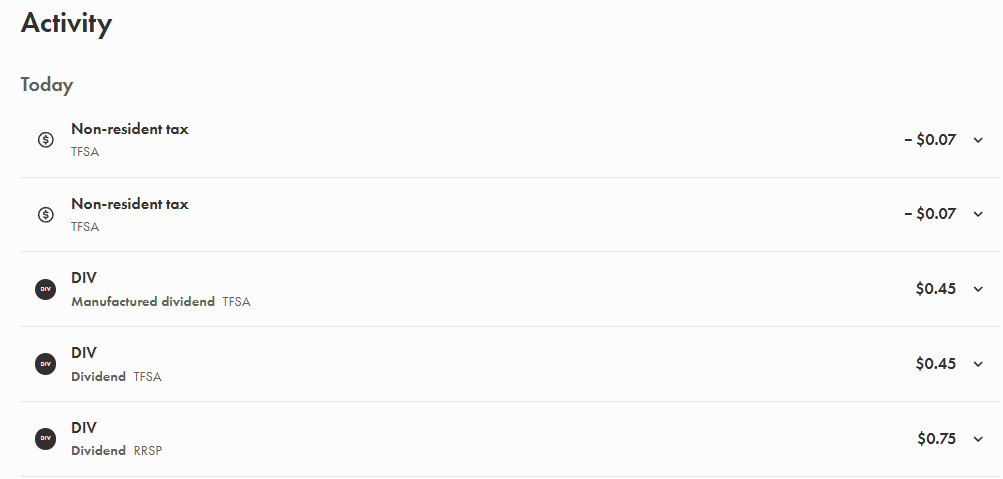Click the dollar icon of the topmost Non-resident tax entry
This screenshot has width=1003, height=479.
click(x=45, y=139)
